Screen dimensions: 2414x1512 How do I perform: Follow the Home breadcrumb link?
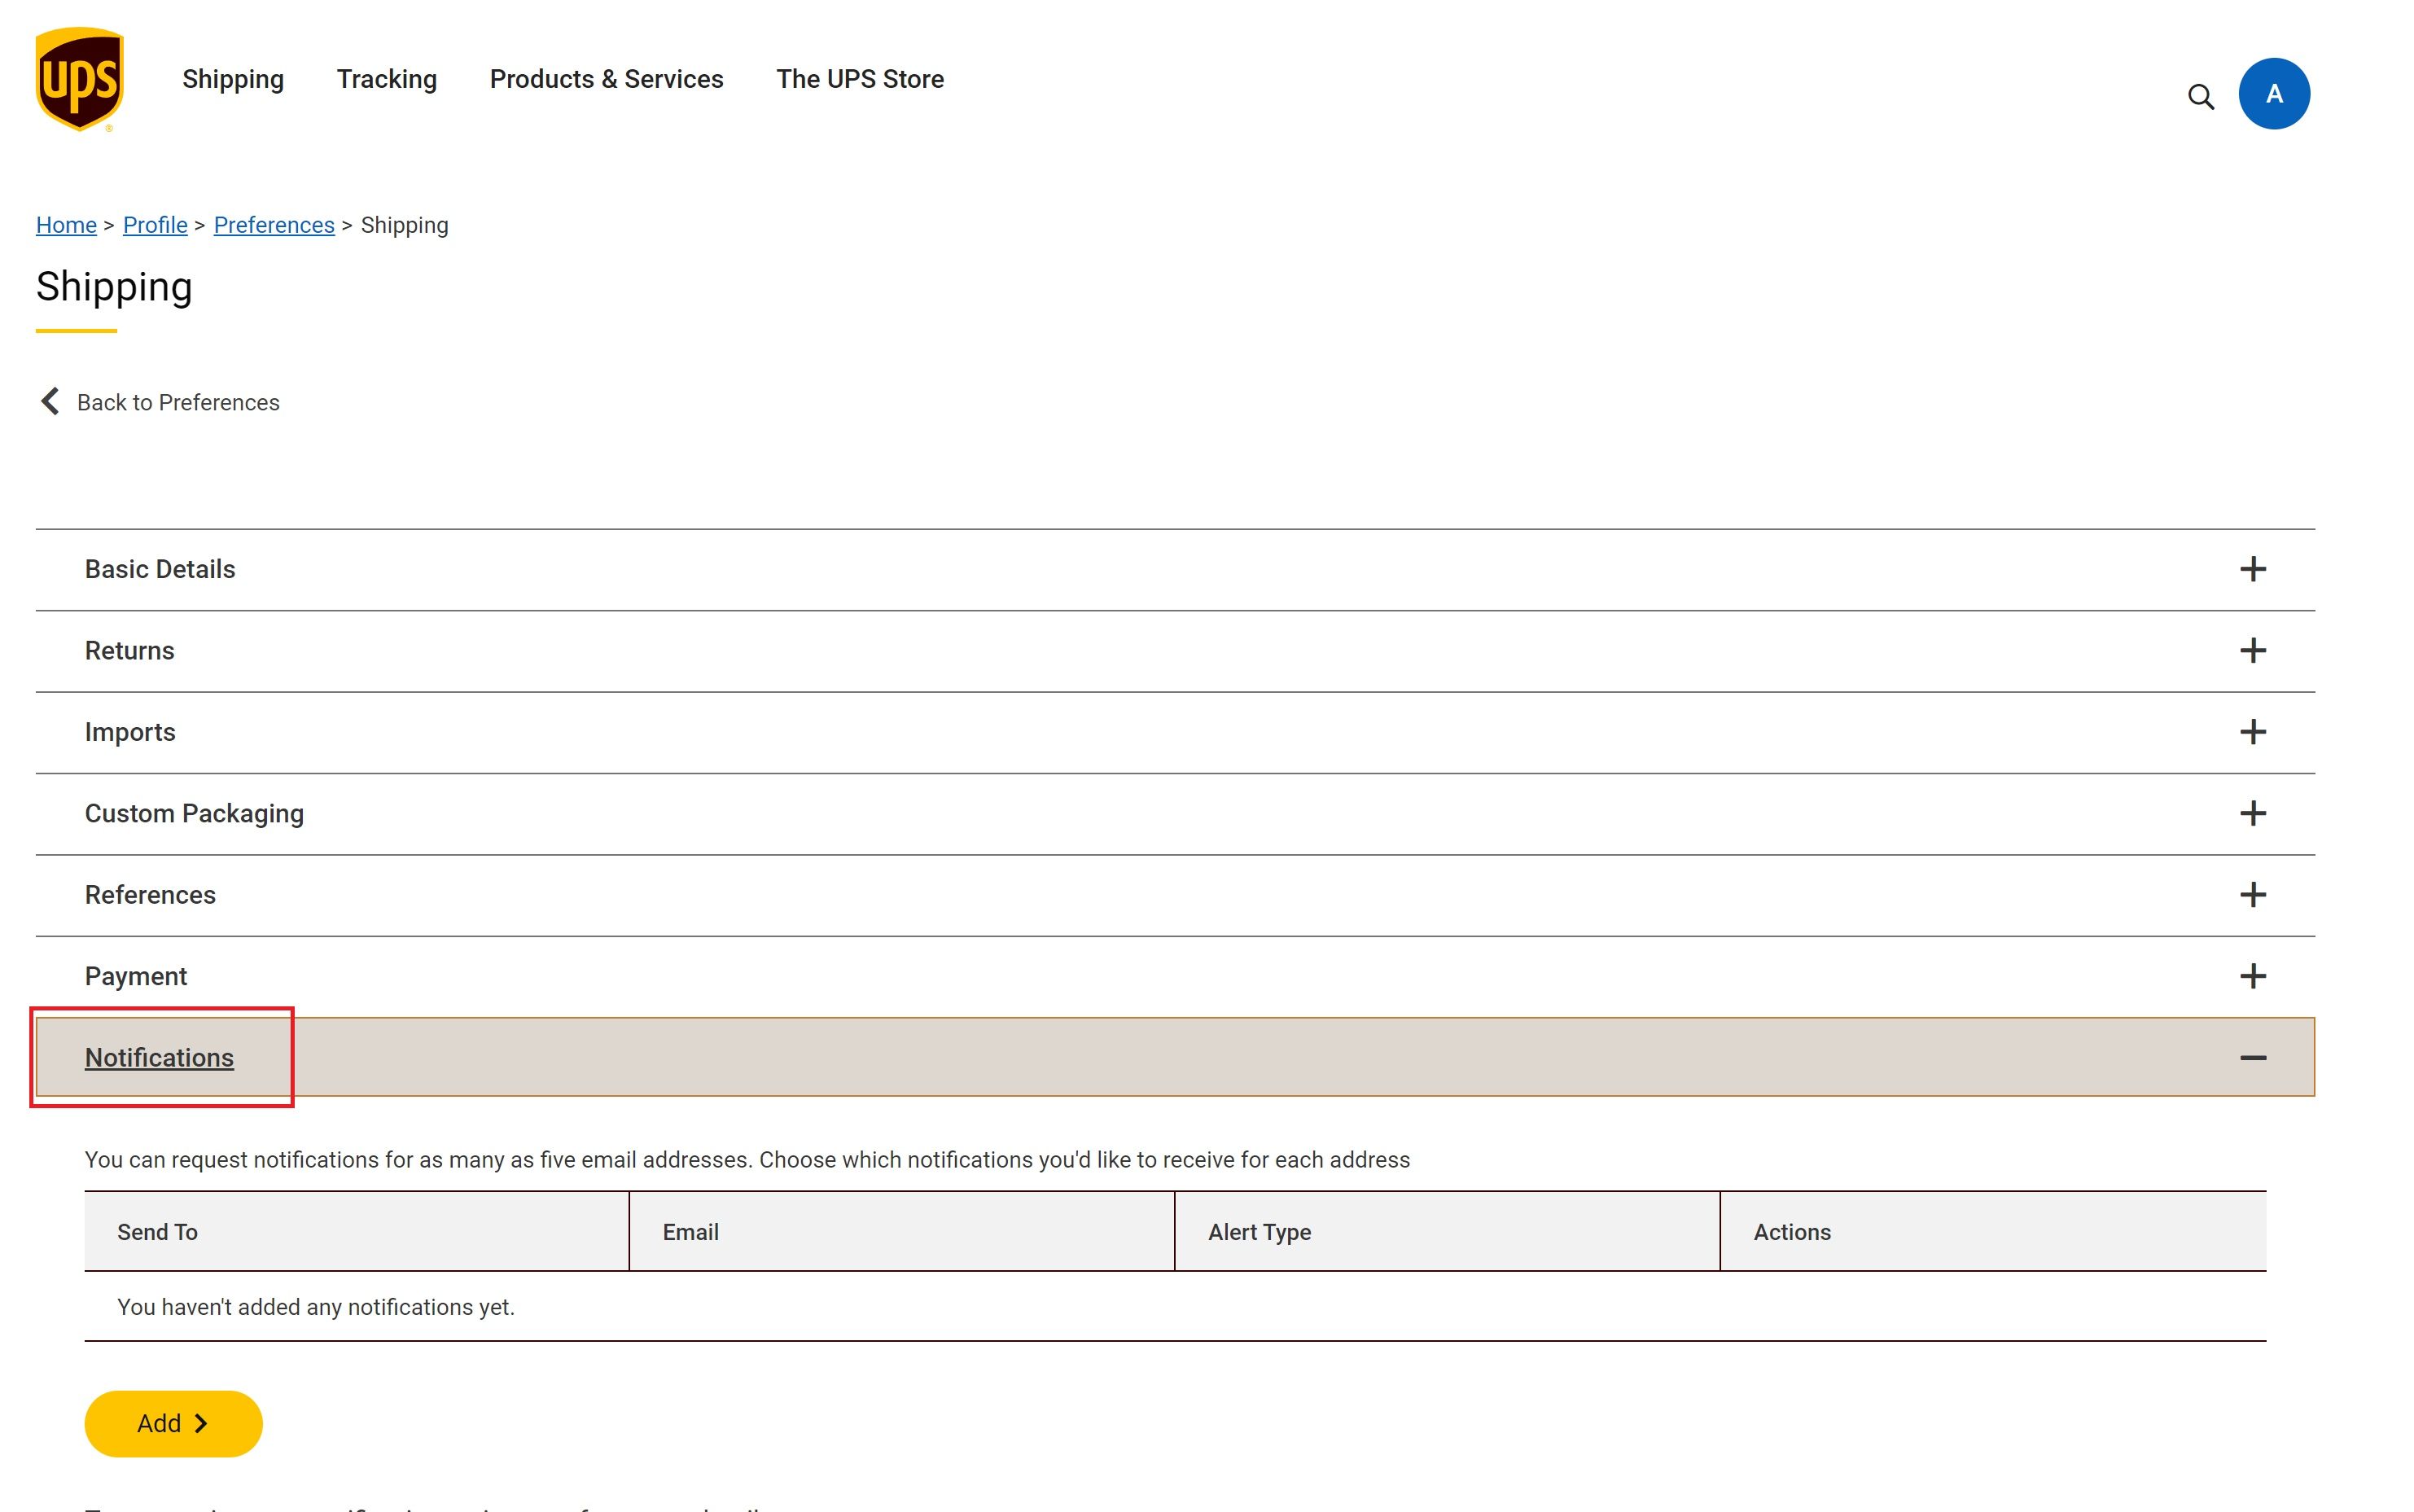click(x=66, y=225)
